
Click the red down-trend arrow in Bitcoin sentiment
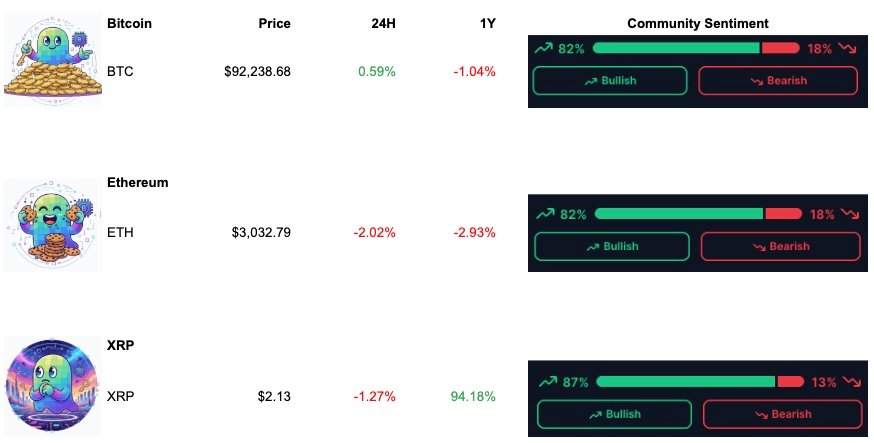pos(848,48)
